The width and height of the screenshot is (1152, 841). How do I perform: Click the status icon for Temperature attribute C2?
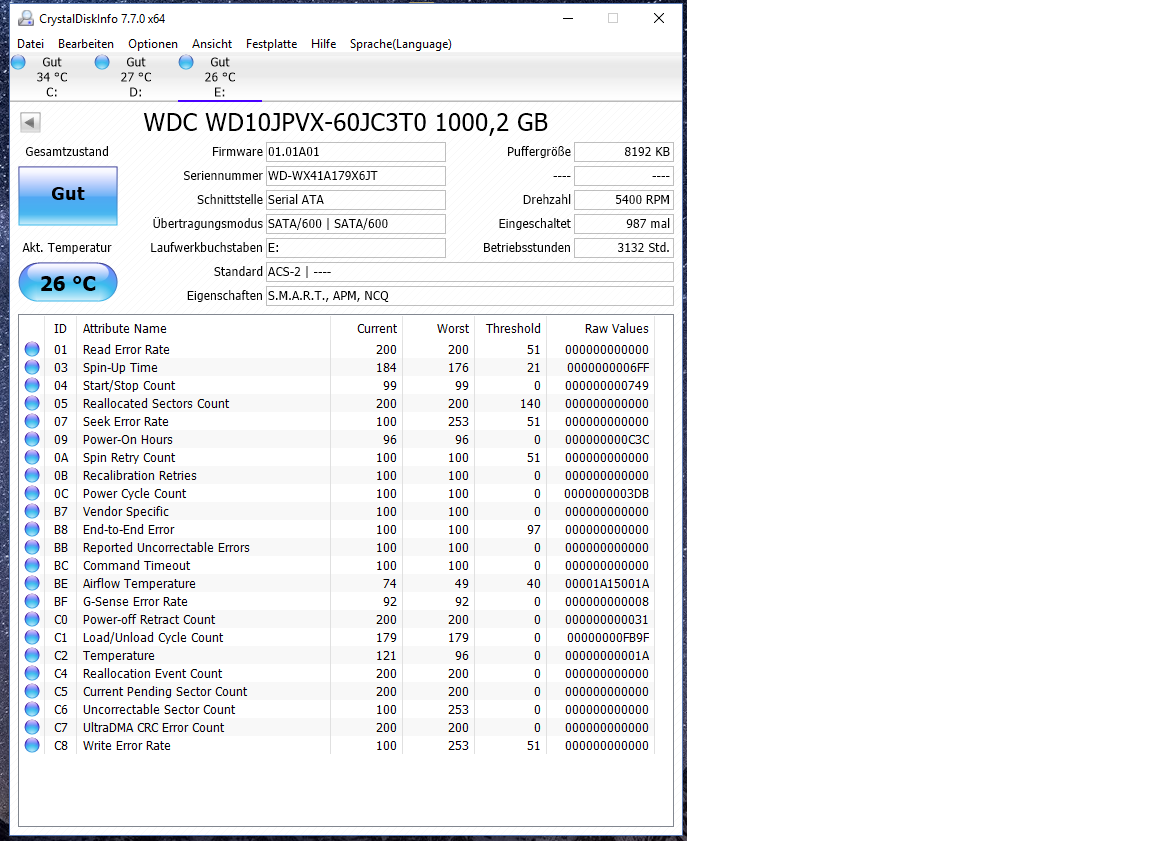pyautogui.click(x=32, y=655)
